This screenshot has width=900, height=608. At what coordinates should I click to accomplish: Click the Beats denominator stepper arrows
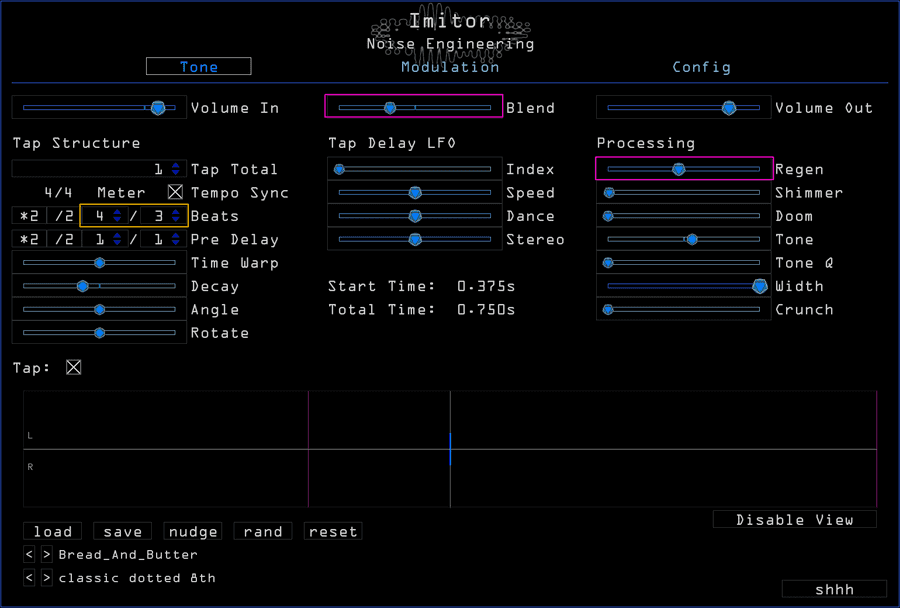click(176, 216)
